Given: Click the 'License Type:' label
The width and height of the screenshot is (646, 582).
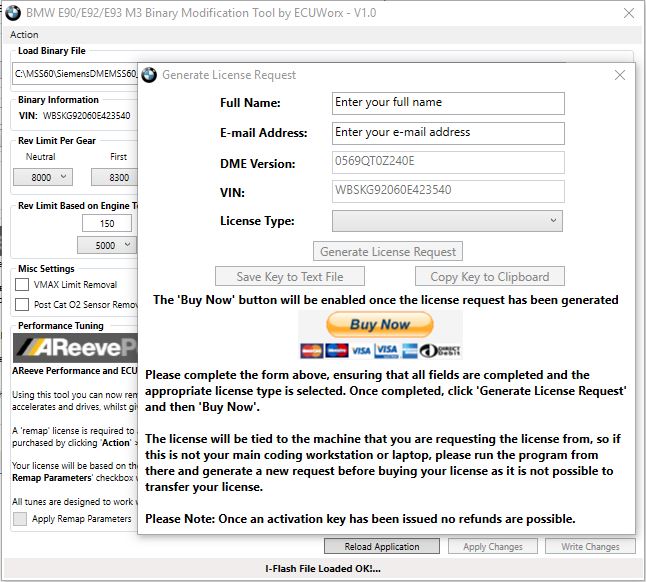Looking at the screenshot, I should (x=257, y=221).
